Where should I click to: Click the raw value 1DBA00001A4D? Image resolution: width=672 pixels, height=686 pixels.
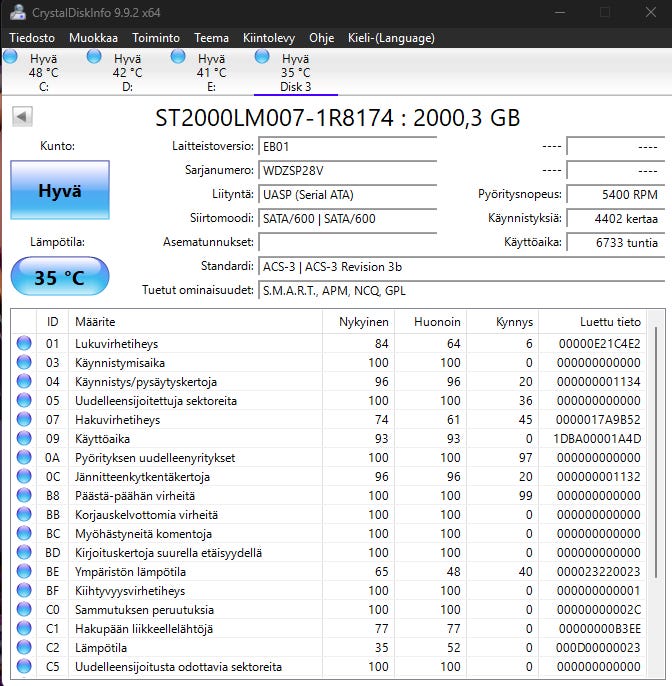pyautogui.click(x=597, y=438)
